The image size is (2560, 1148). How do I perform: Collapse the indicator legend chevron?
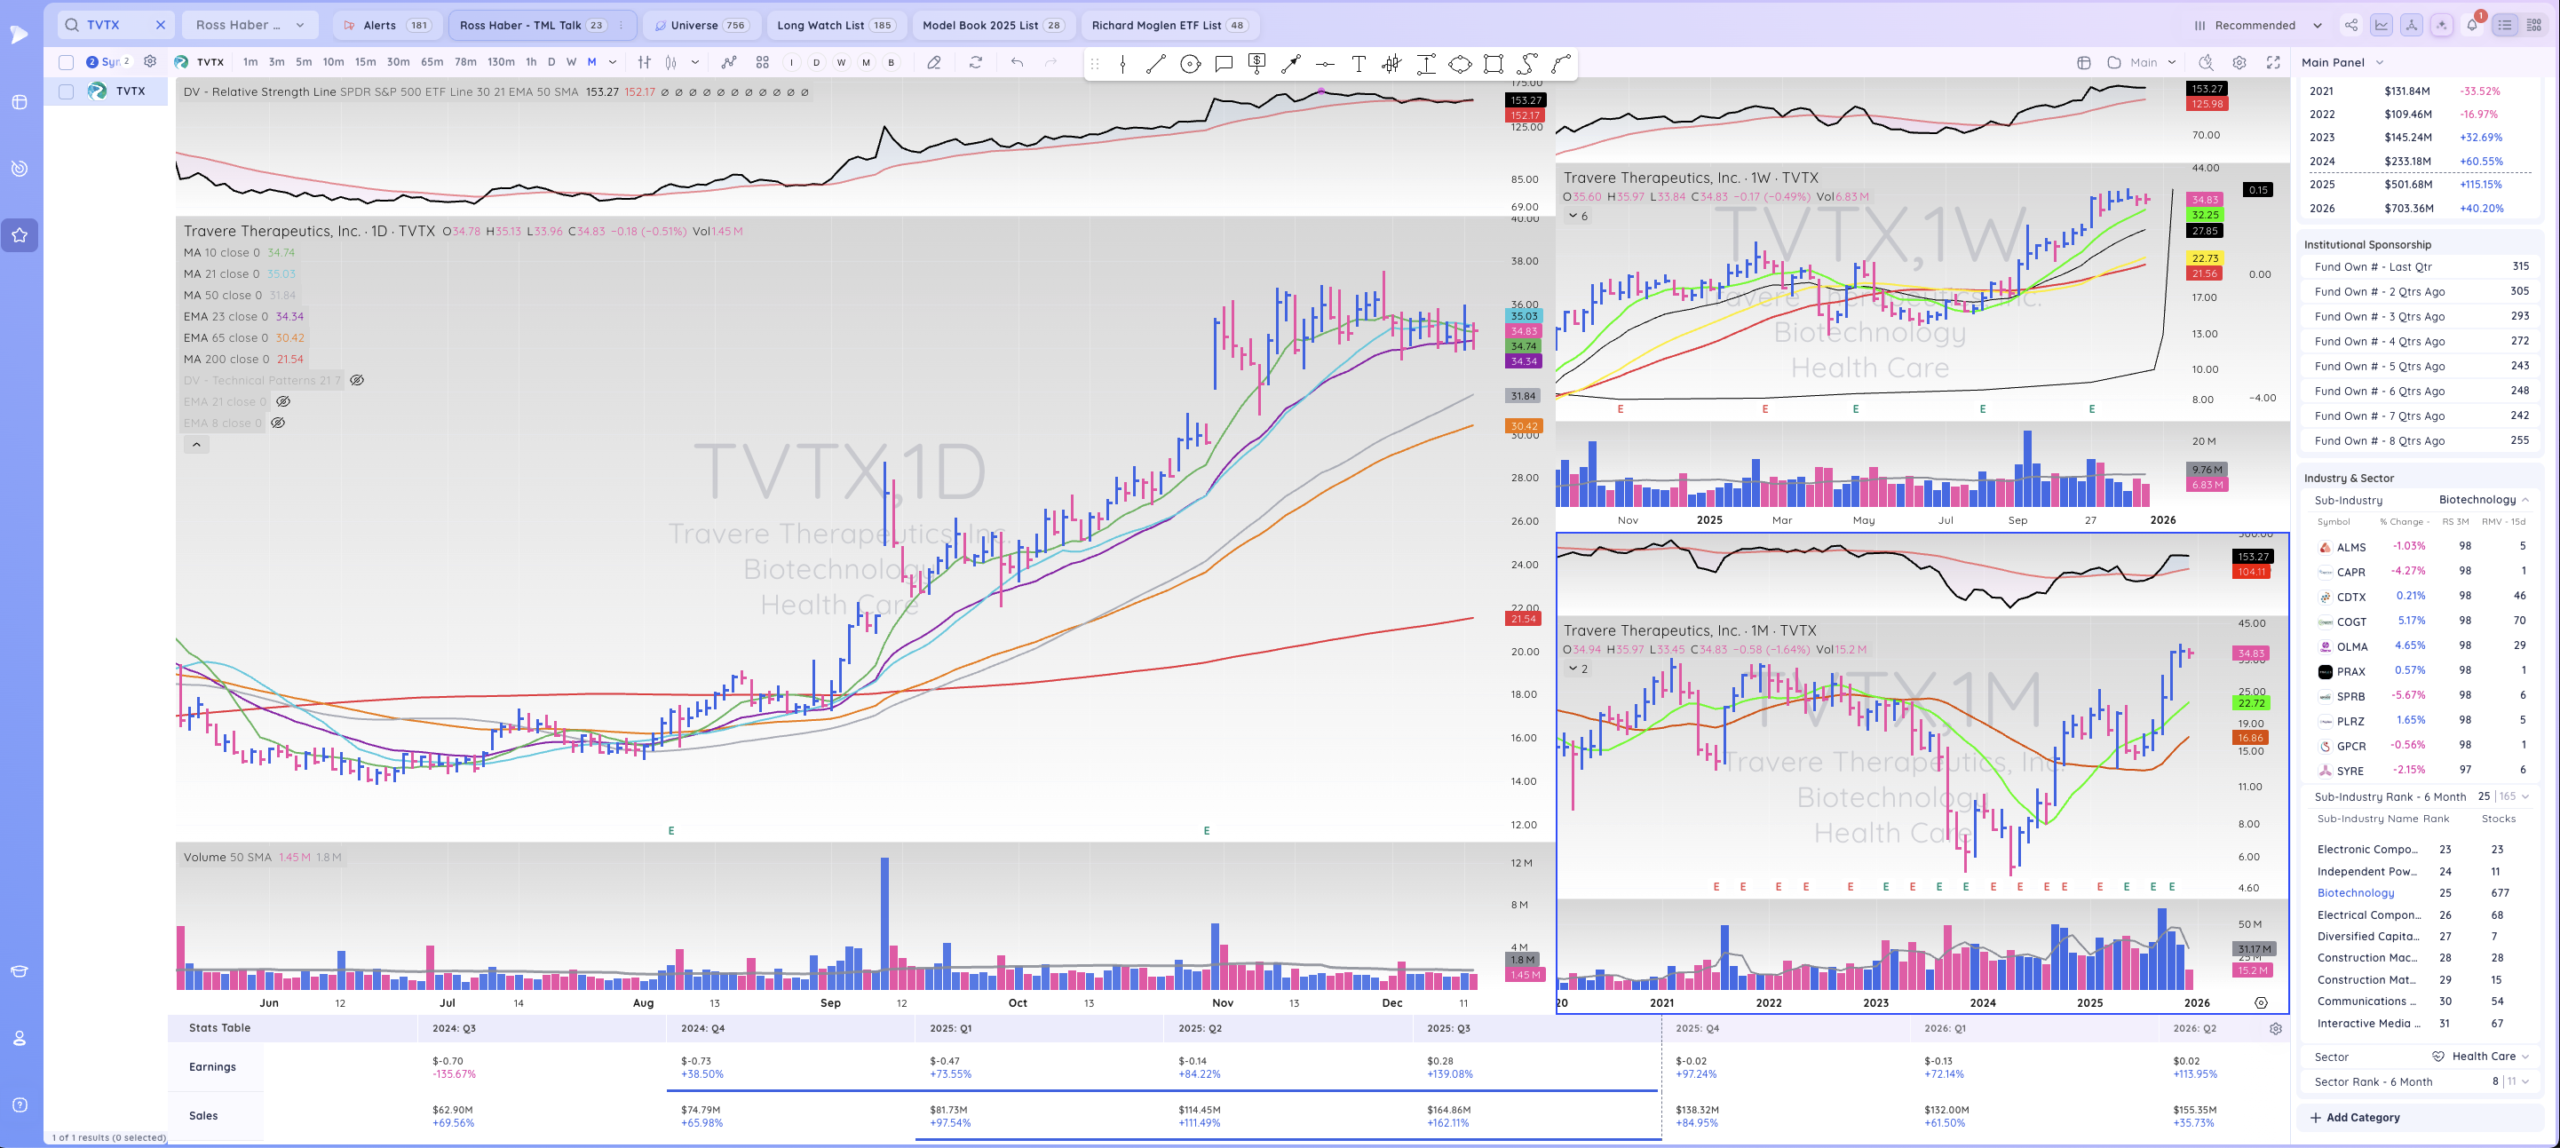196,445
